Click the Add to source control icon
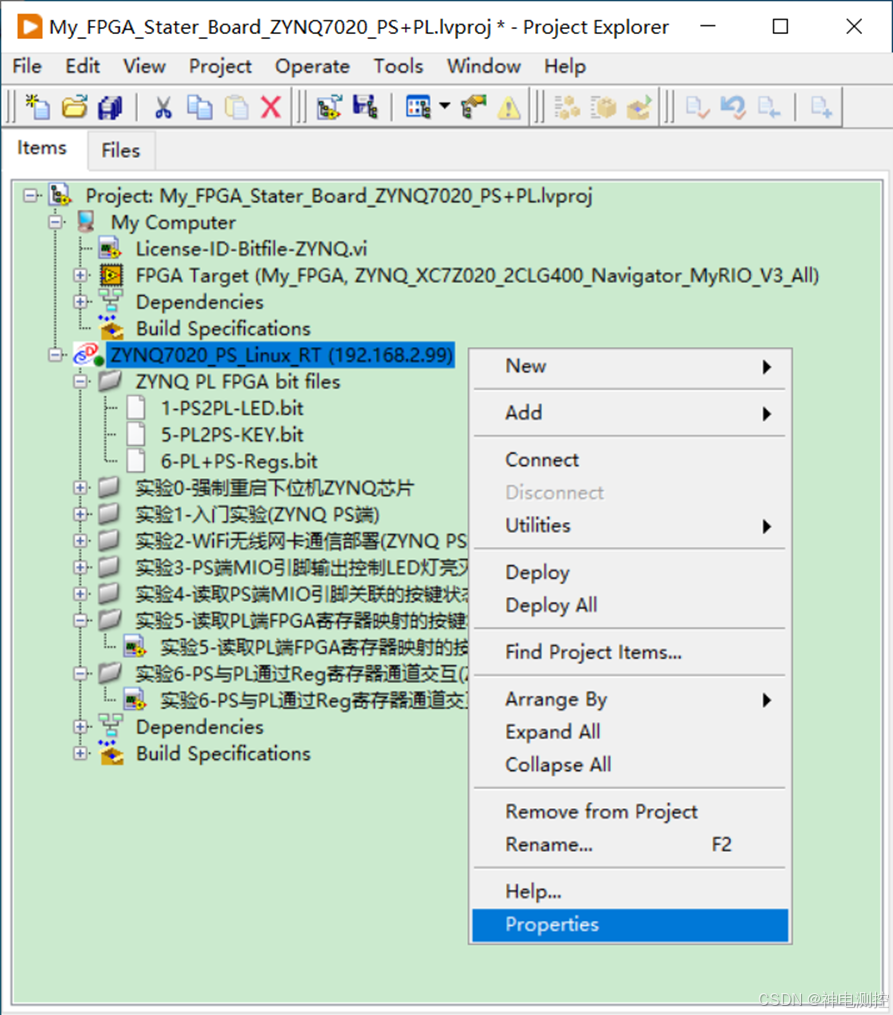 (821, 107)
